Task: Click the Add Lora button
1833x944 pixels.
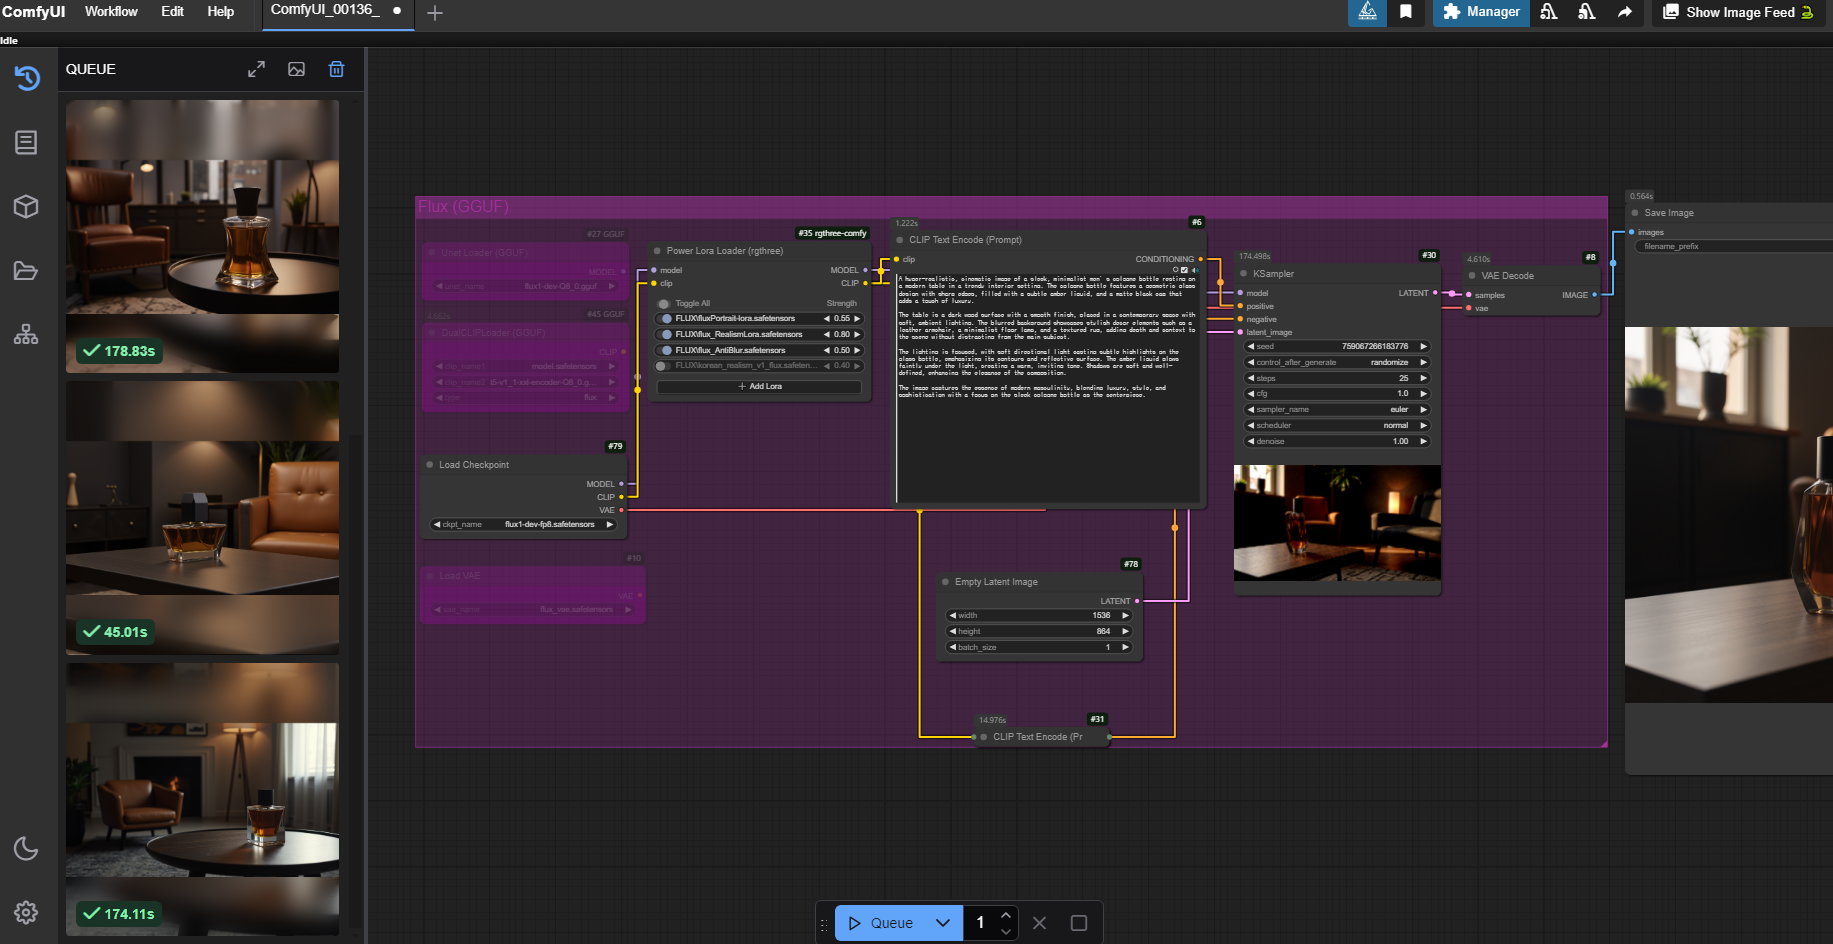Action: (760, 387)
